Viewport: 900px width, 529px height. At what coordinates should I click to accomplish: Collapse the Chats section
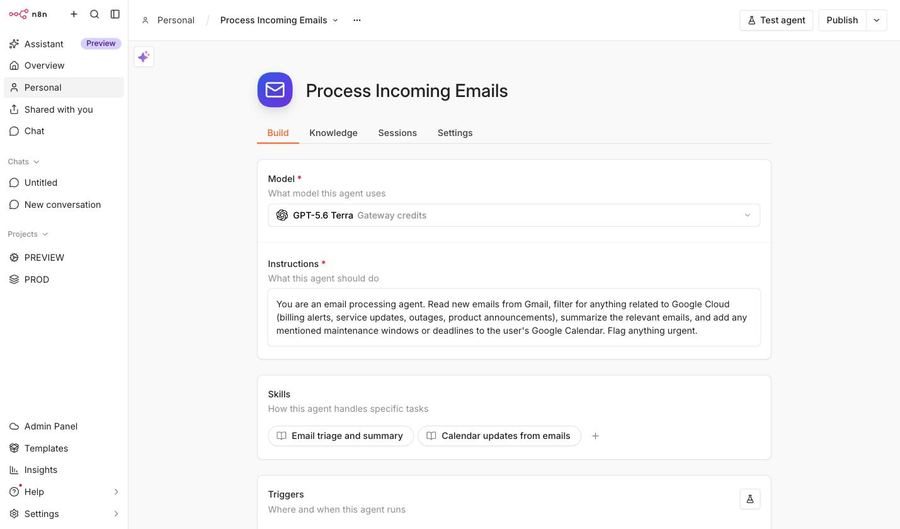click(24, 162)
